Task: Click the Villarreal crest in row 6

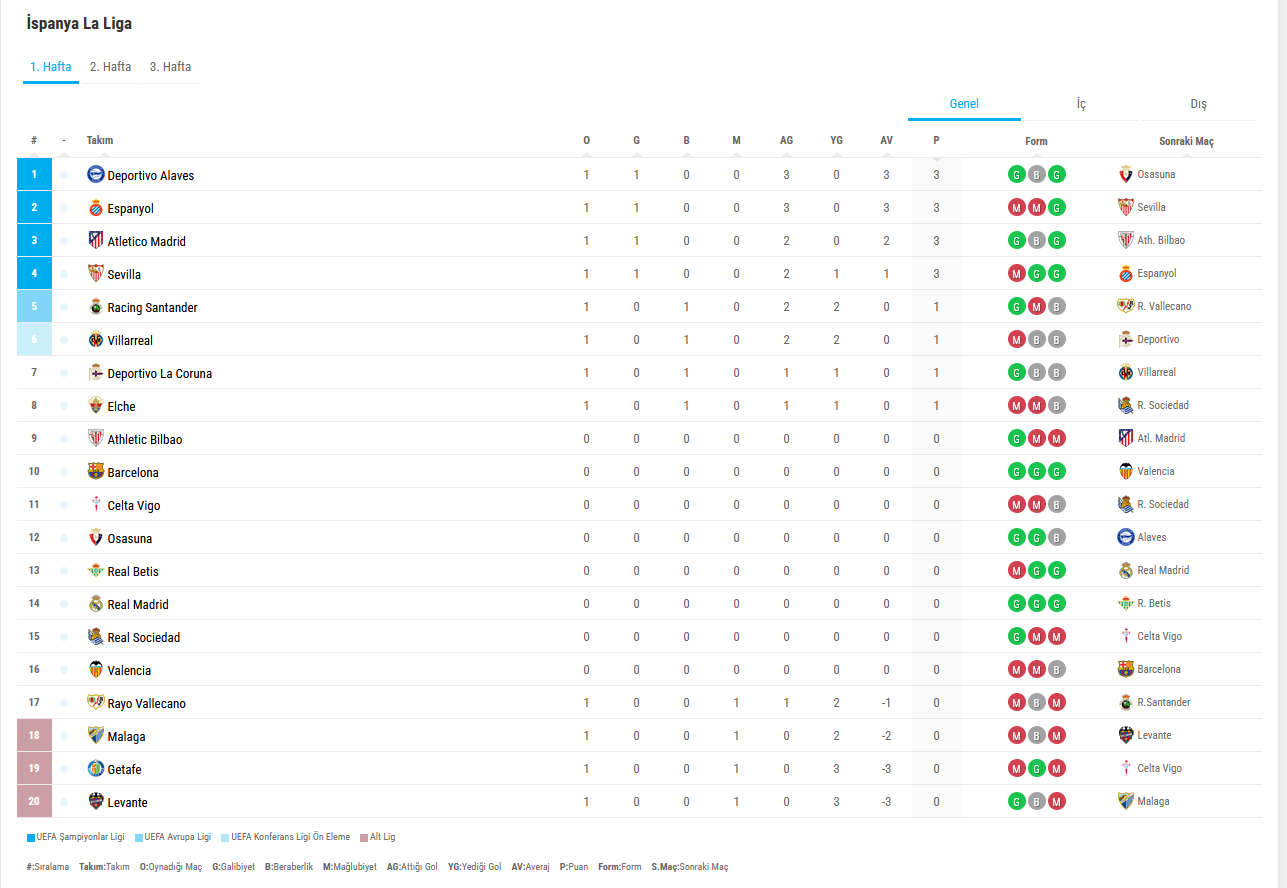Action: coord(96,339)
